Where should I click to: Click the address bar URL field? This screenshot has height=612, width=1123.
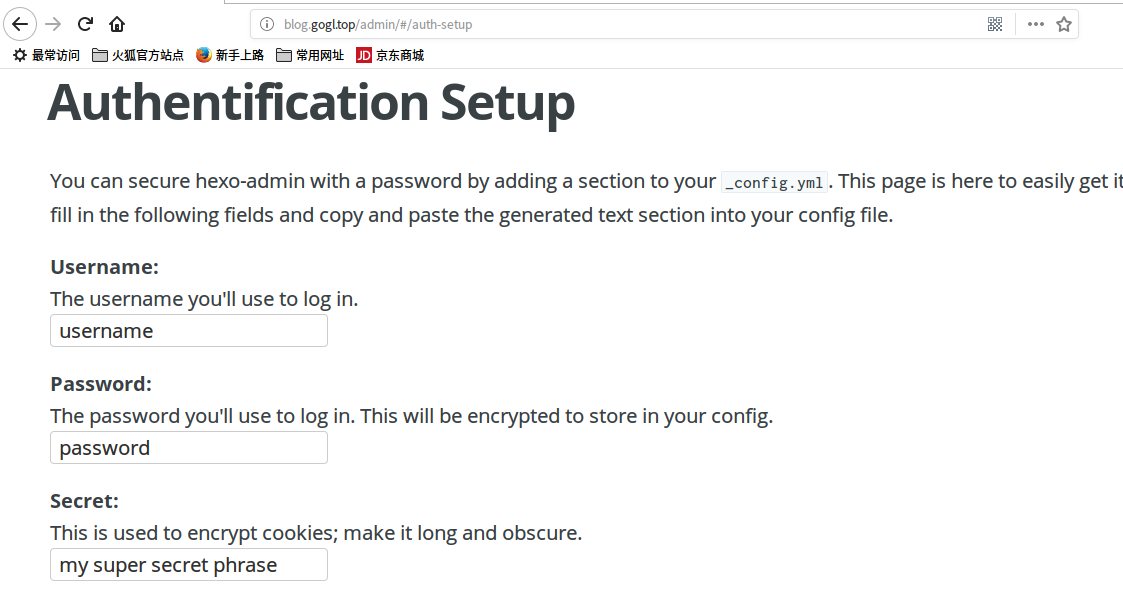(x=600, y=24)
